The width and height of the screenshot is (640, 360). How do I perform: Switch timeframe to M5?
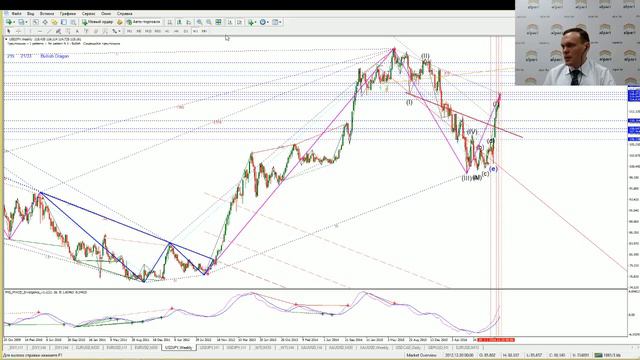138,31
